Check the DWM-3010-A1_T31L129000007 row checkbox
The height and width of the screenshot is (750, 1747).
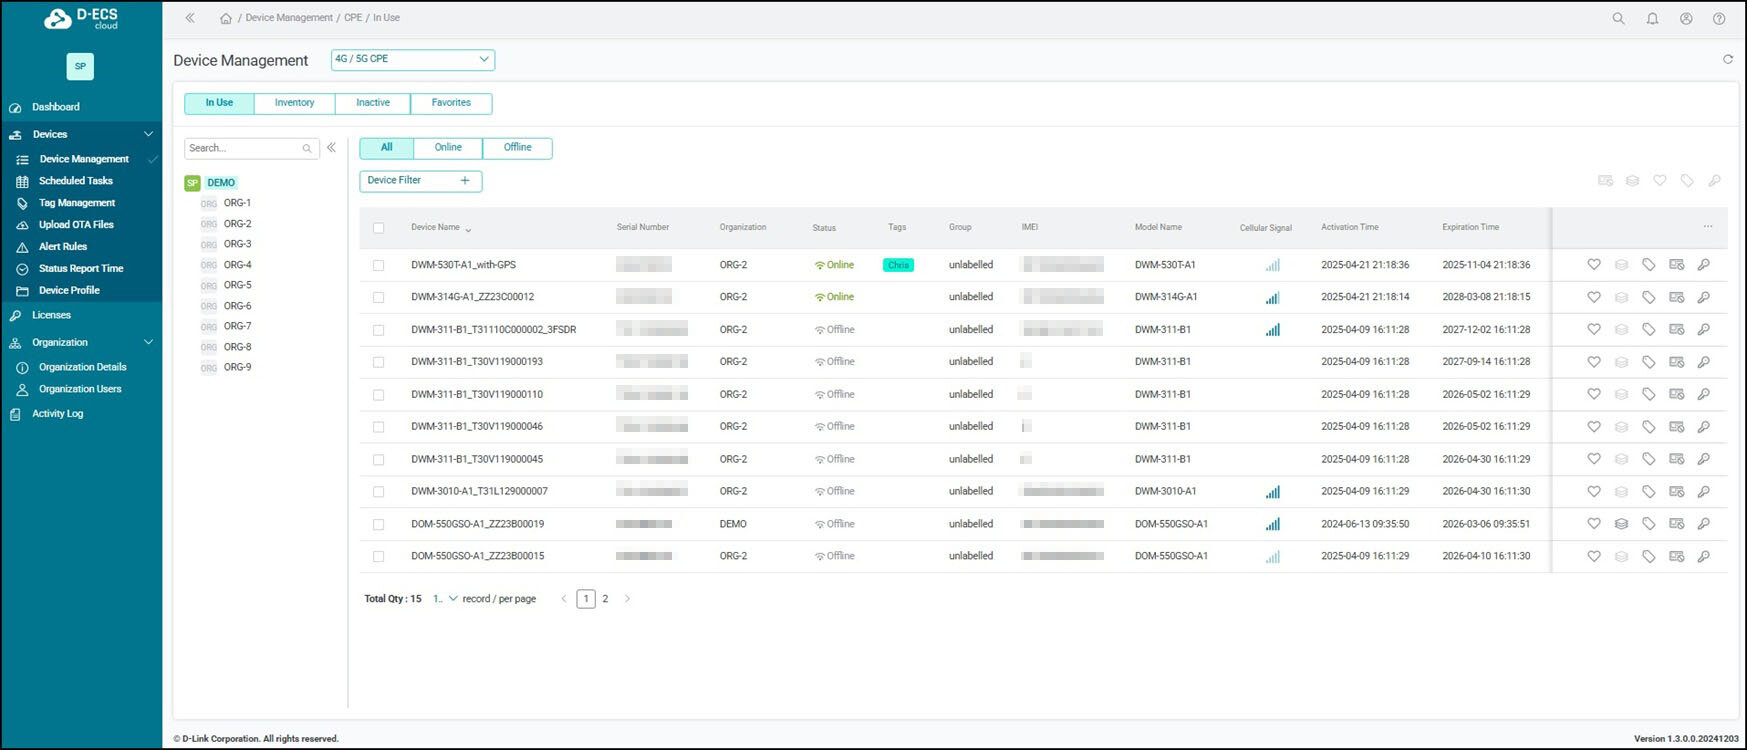tap(378, 492)
